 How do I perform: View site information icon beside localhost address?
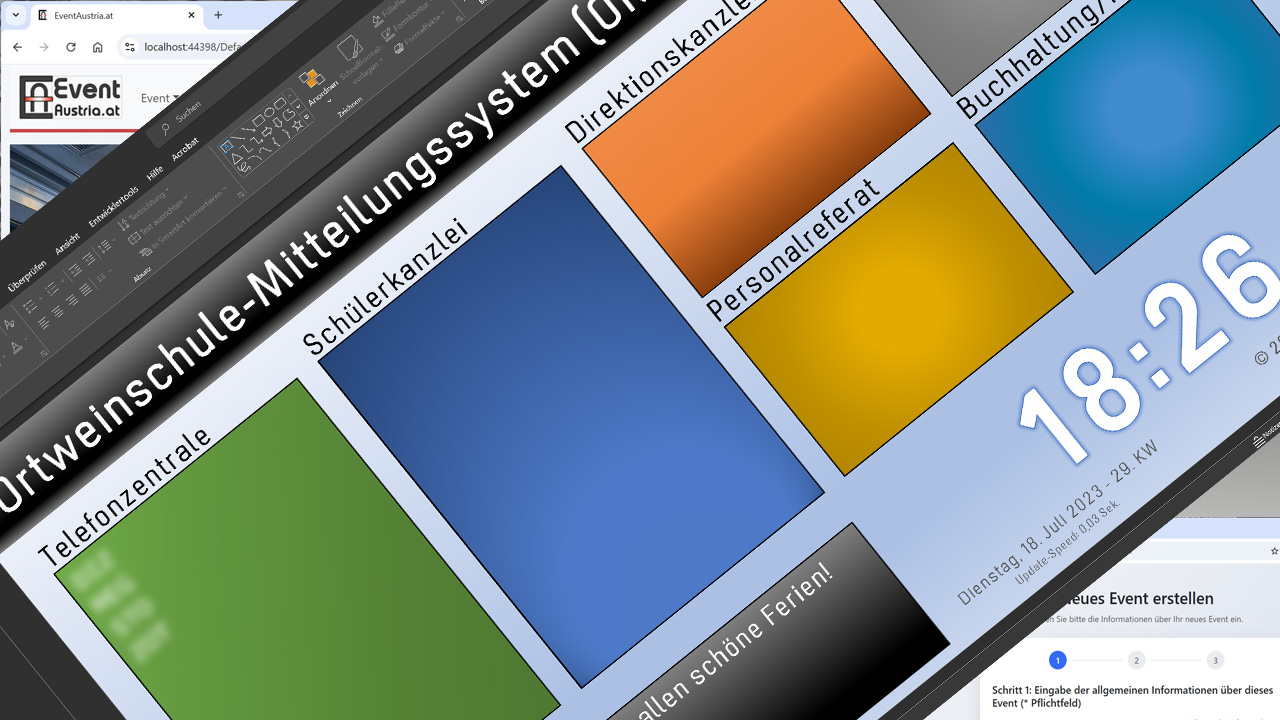[x=129, y=47]
